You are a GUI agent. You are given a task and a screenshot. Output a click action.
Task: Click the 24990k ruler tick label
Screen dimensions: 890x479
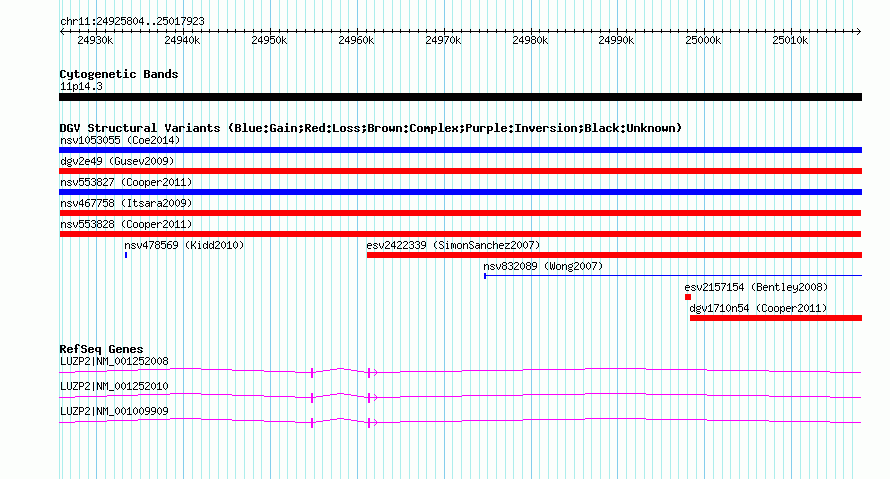(616, 41)
